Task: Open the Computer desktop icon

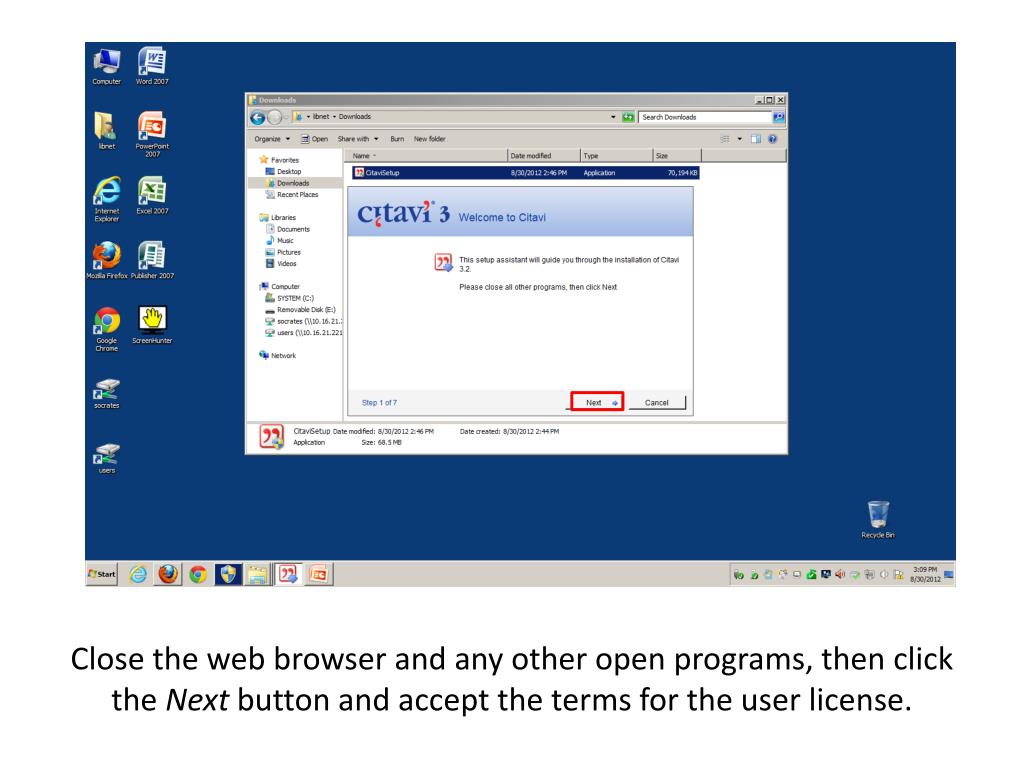Action: click(106, 67)
